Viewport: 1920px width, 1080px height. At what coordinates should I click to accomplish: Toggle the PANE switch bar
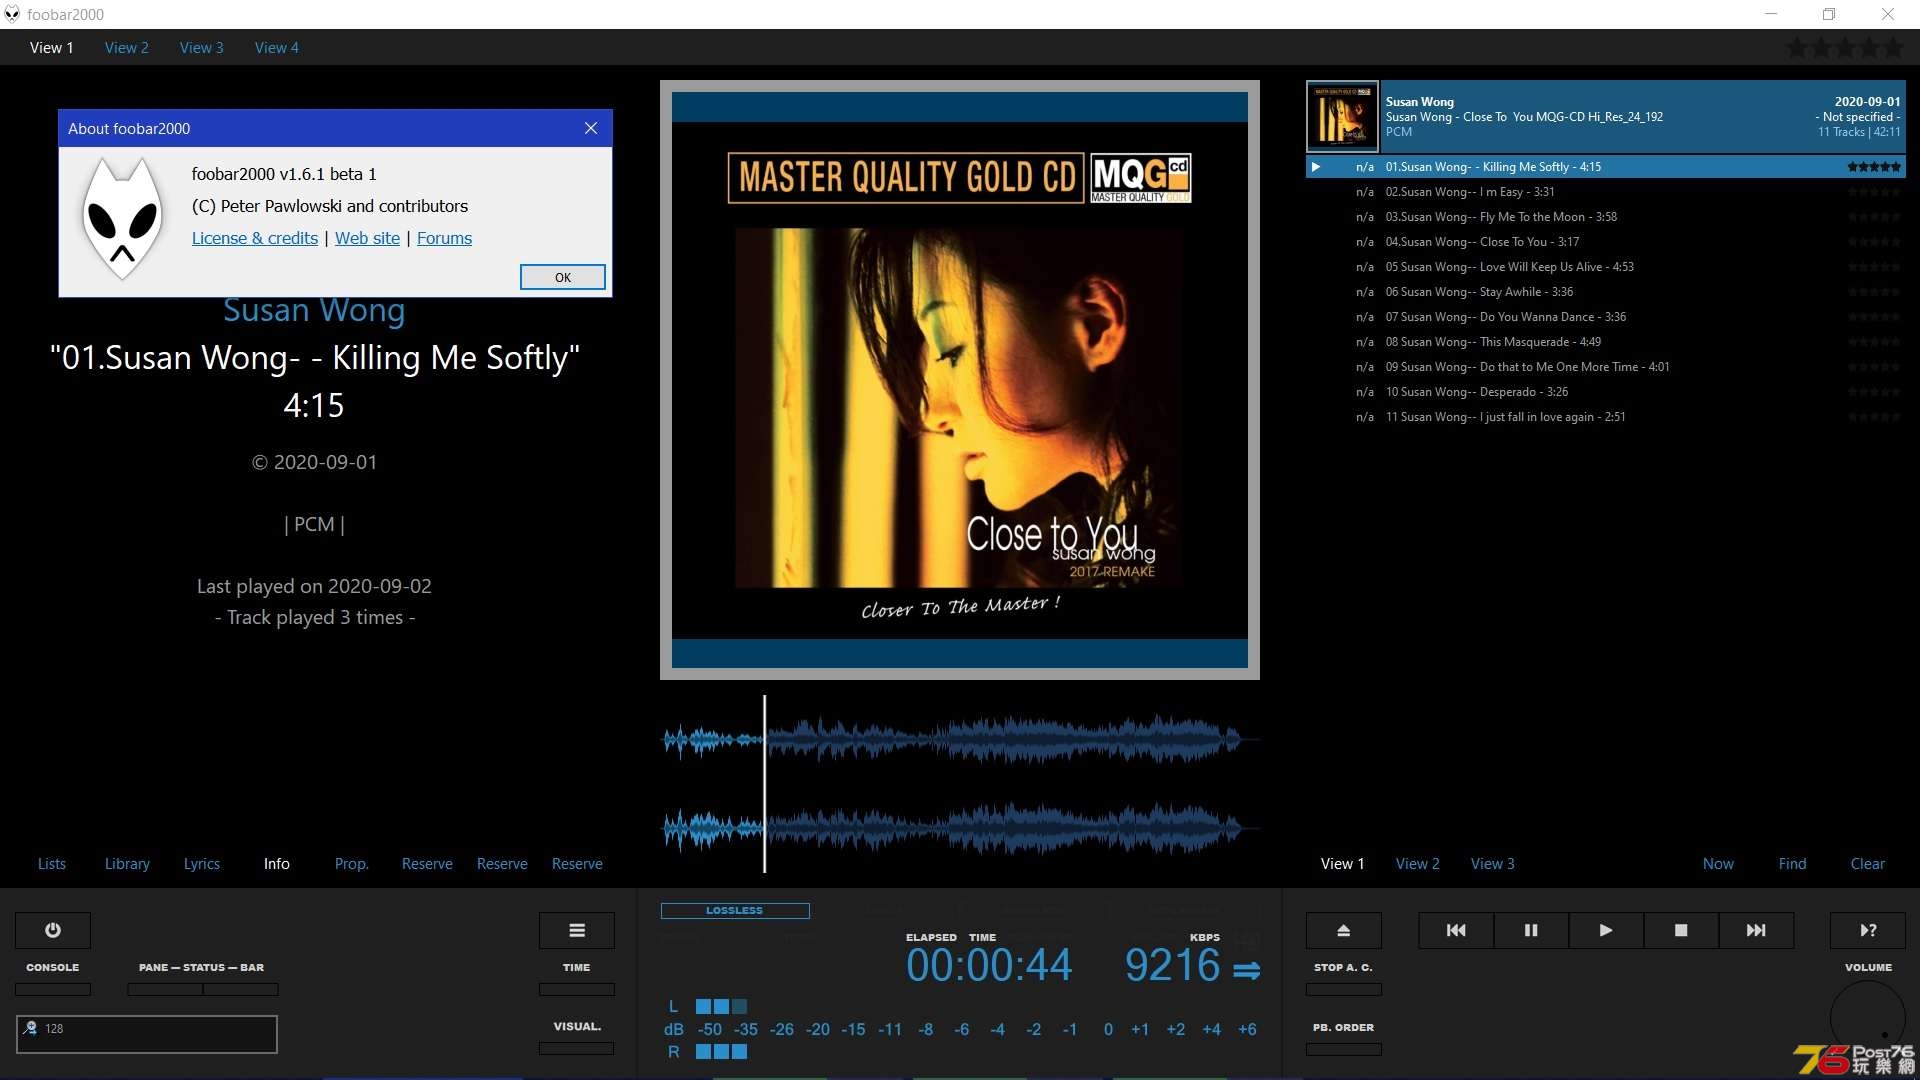coord(165,989)
